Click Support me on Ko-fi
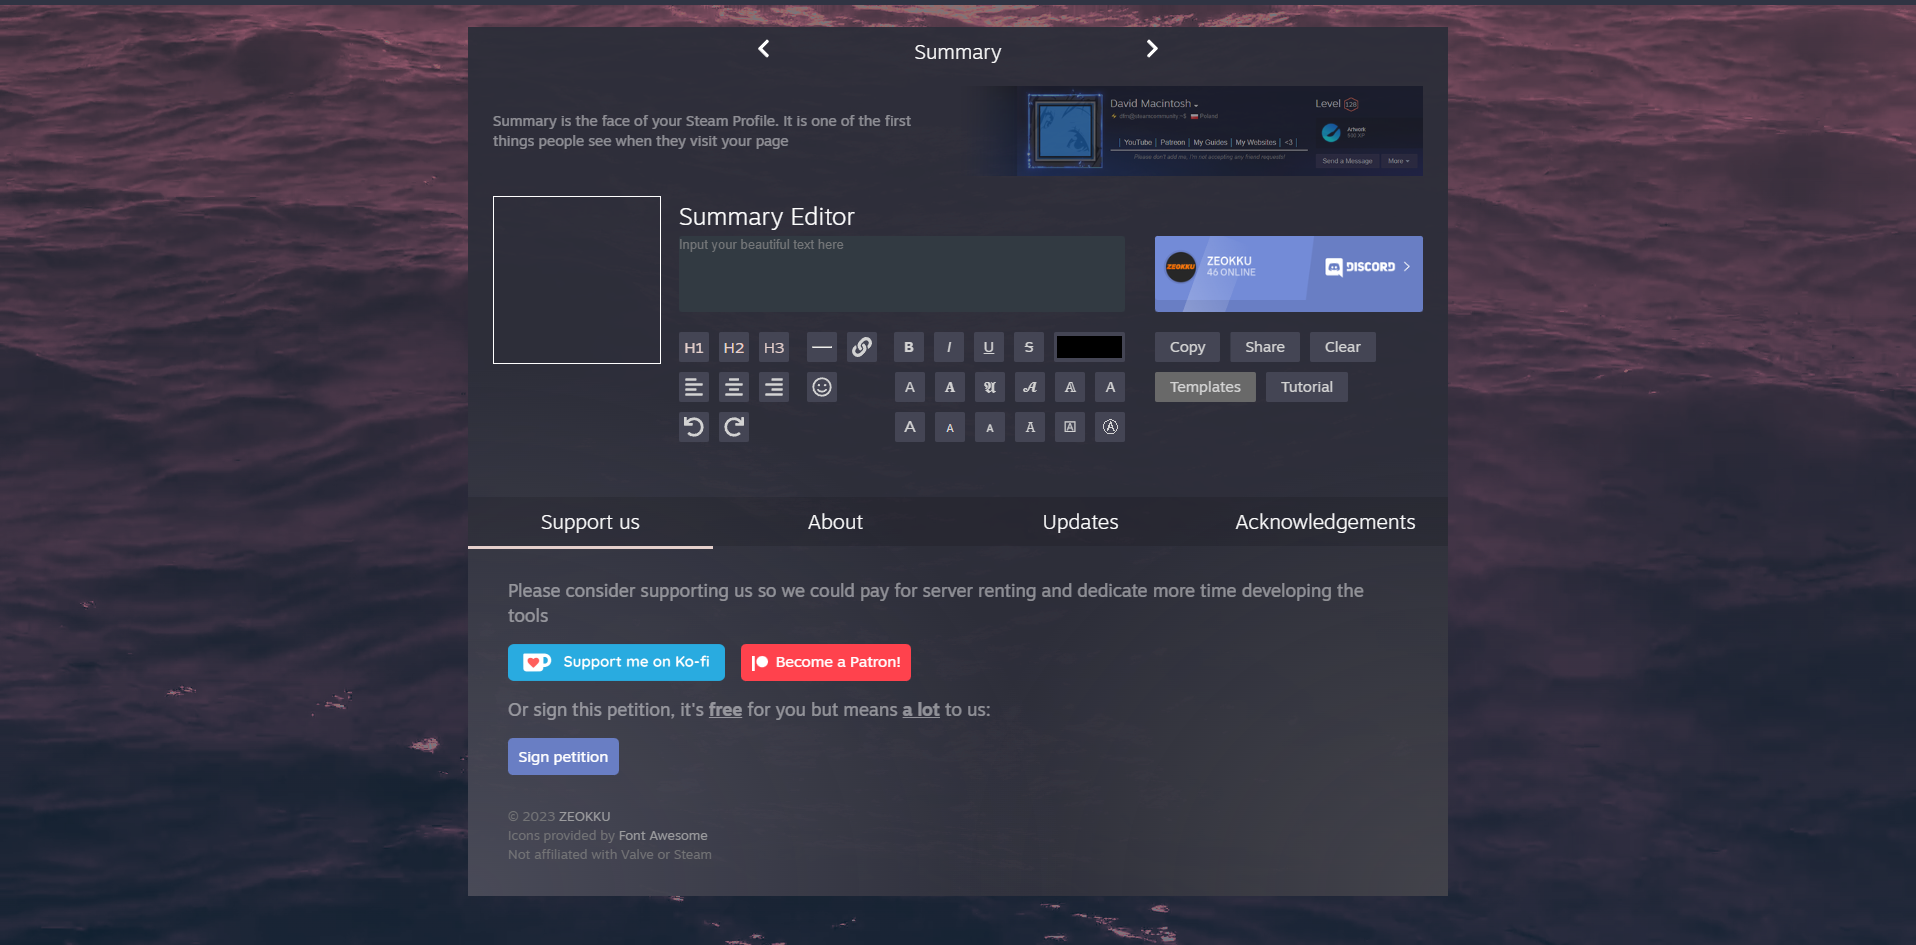1916x945 pixels. pos(616,662)
